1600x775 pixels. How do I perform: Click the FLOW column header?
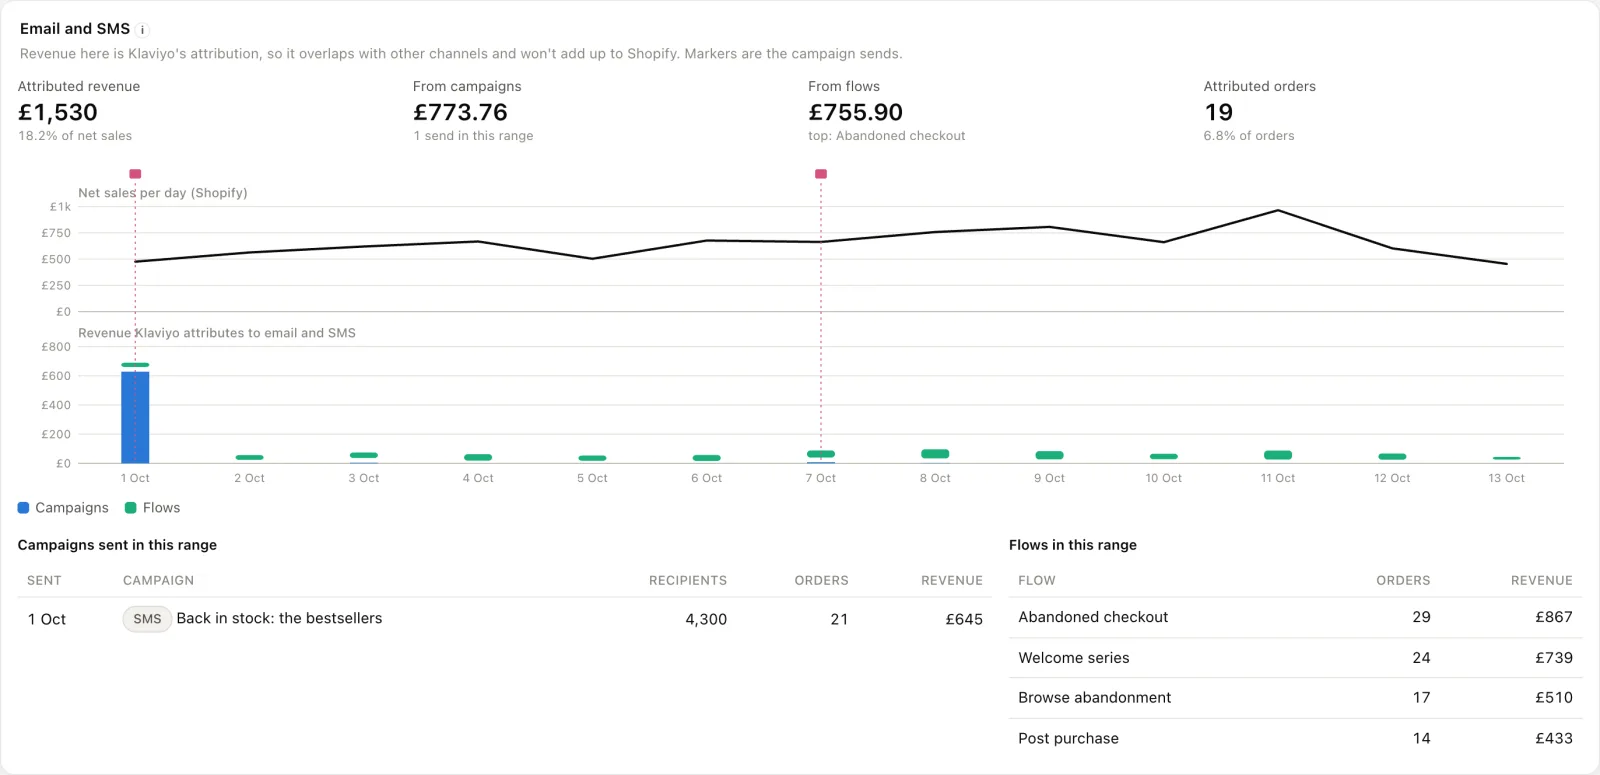coord(1037,580)
